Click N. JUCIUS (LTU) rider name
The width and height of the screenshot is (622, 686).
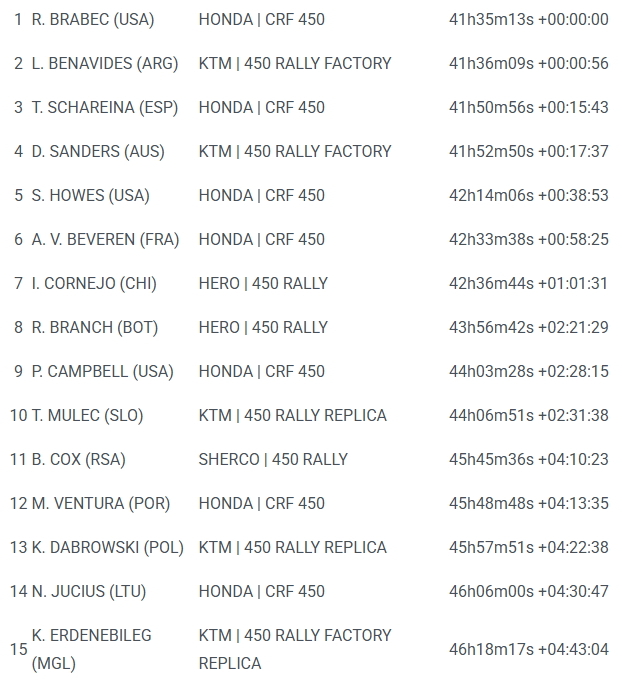click(x=89, y=592)
